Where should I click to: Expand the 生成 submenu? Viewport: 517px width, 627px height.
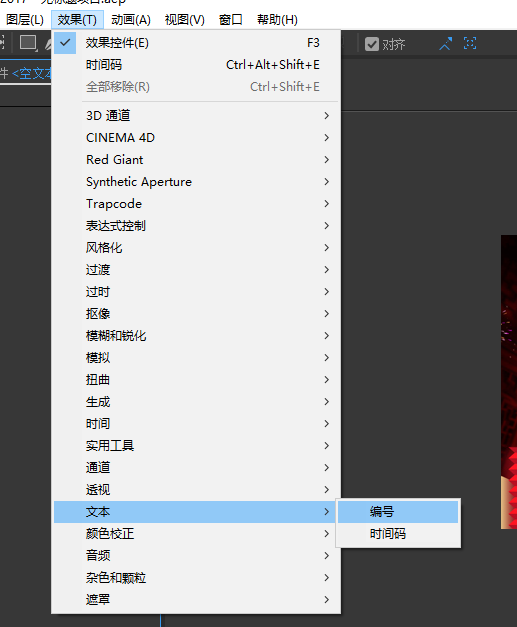pos(196,401)
